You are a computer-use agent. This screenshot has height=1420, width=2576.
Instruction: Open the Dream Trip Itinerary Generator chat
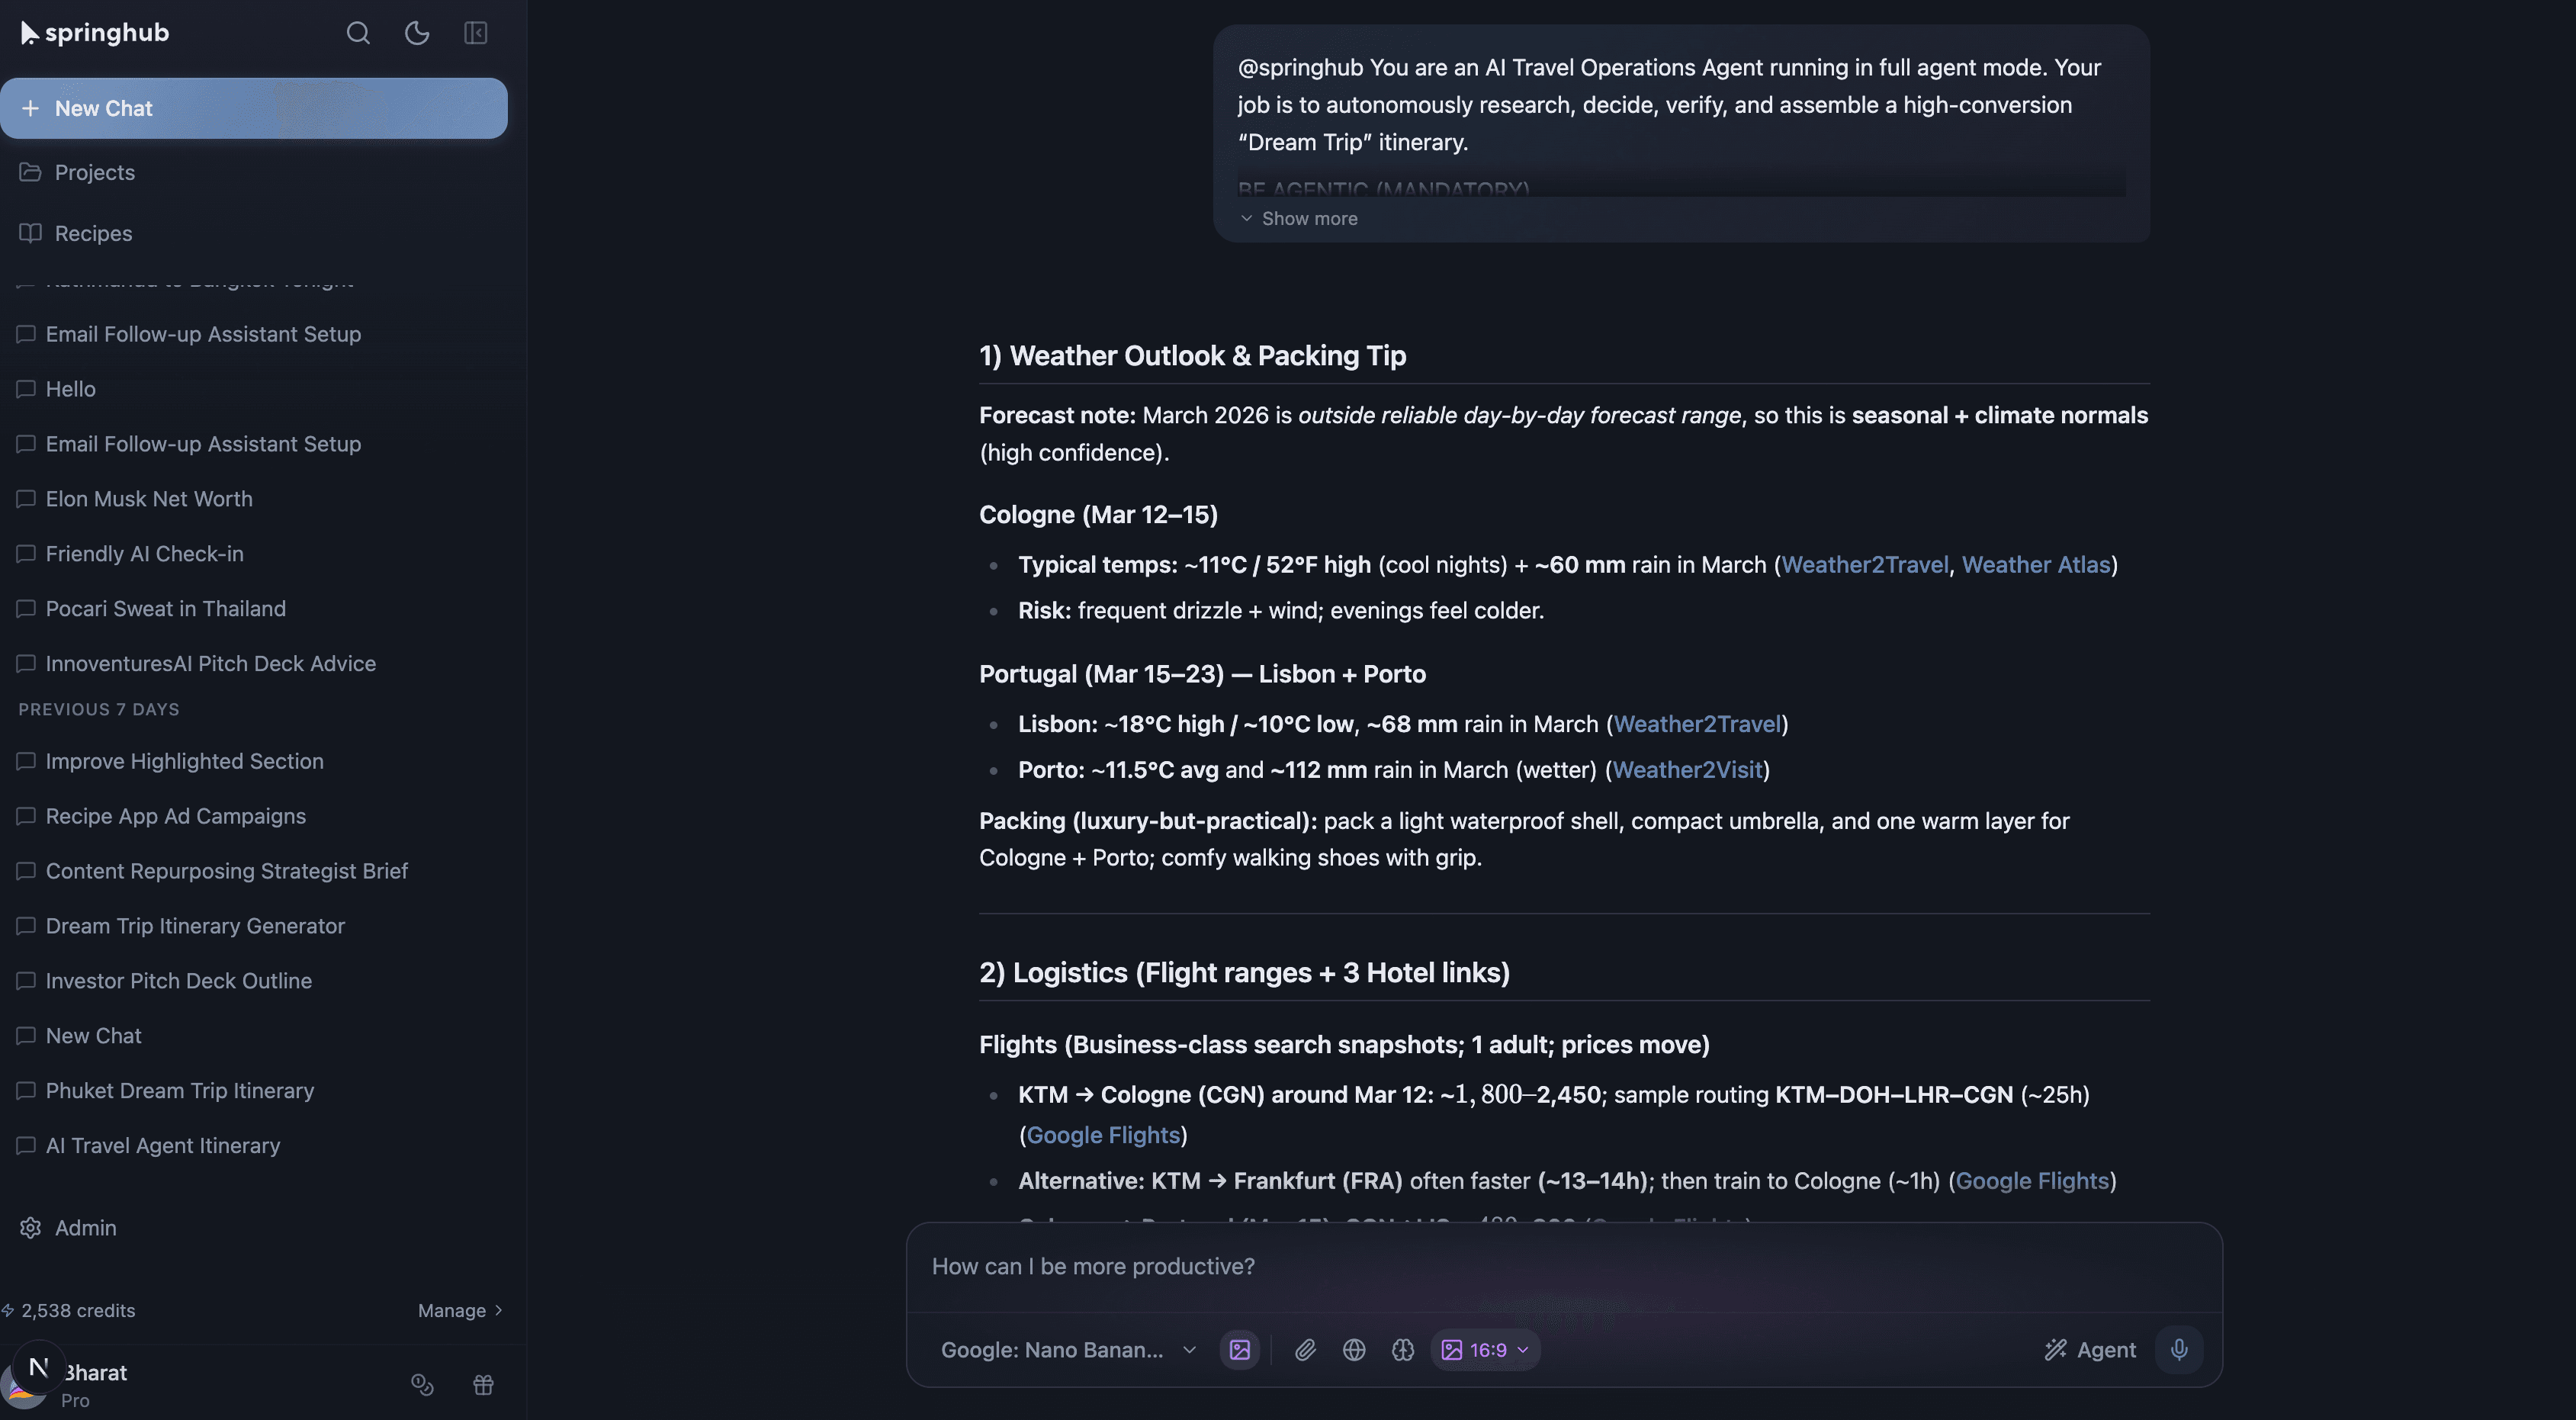[x=195, y=926]
